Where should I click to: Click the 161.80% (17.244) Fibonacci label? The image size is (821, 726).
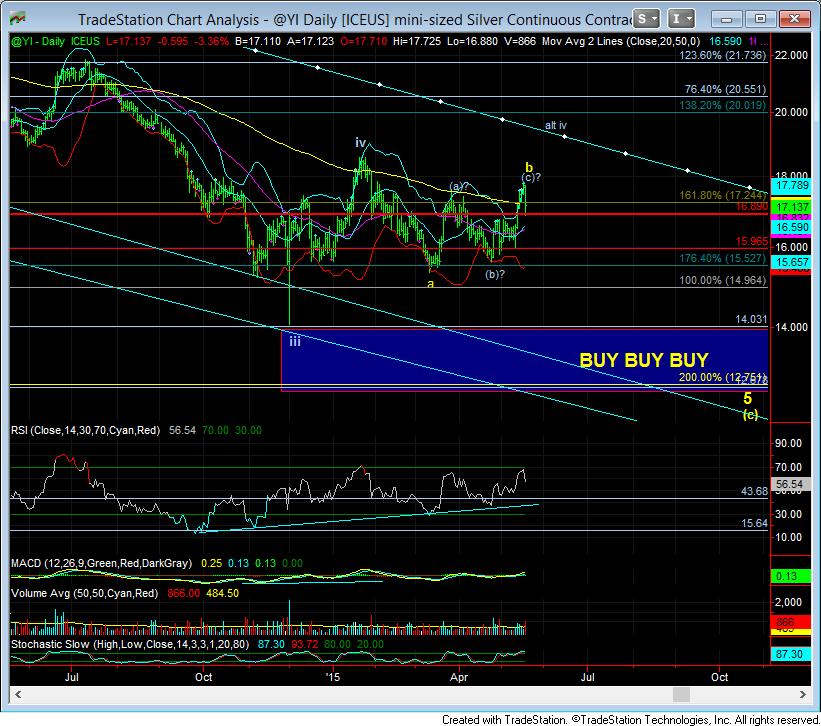point(715,195)
